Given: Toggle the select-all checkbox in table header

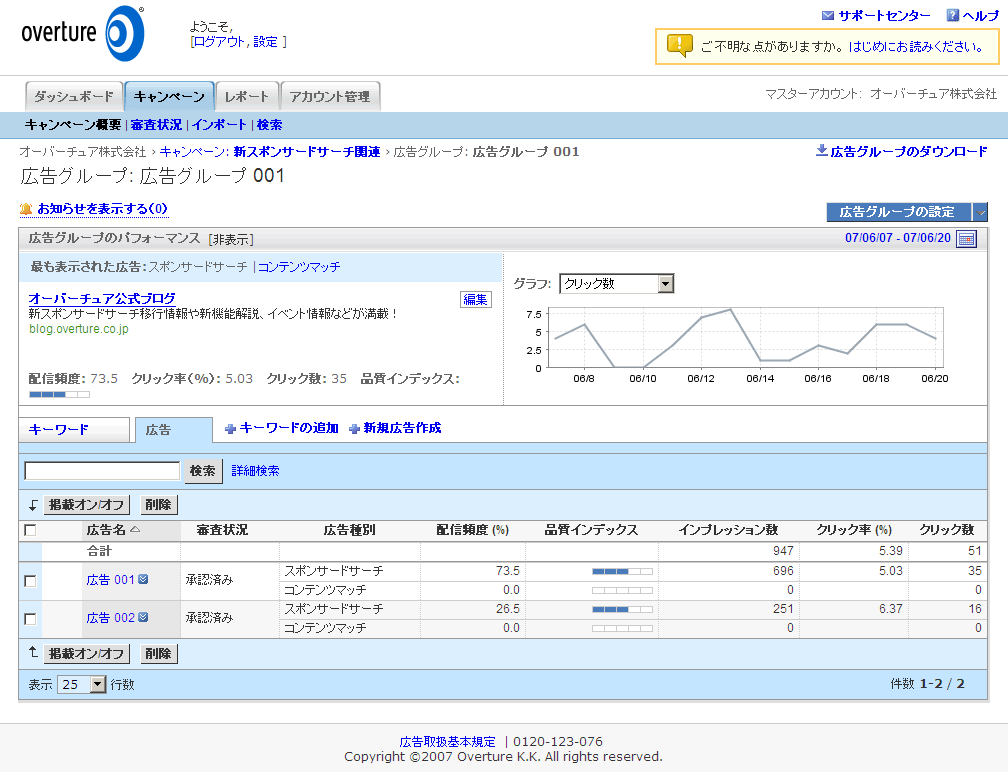Looking at the screenshot, I should pos(30,530).
